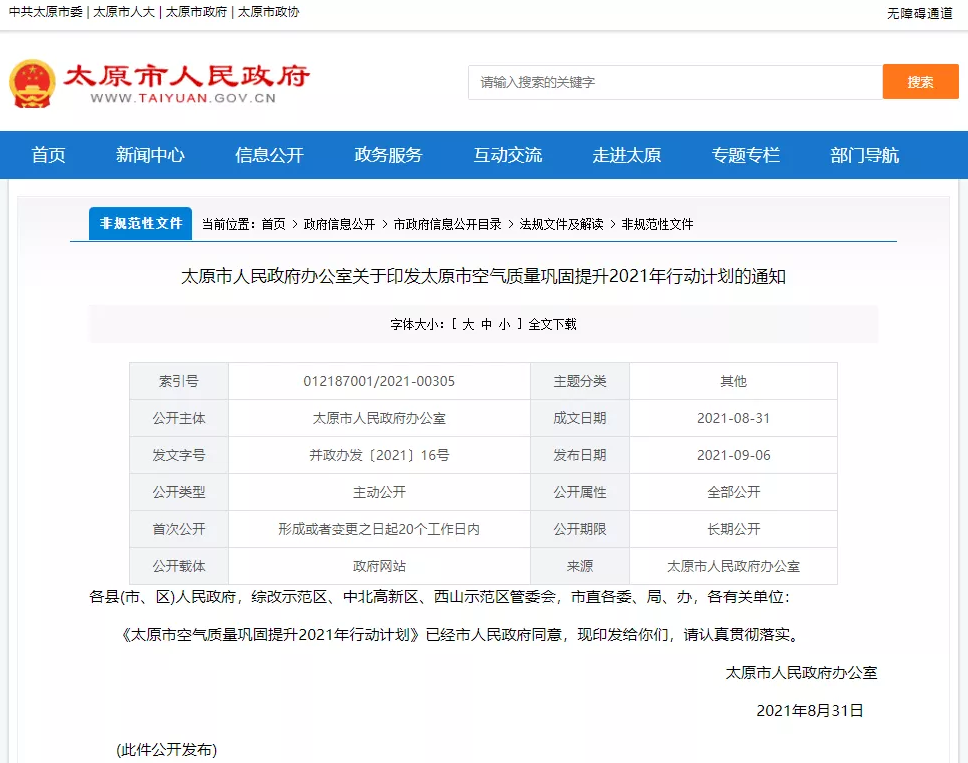Set font size to 中

click(486, 324)
